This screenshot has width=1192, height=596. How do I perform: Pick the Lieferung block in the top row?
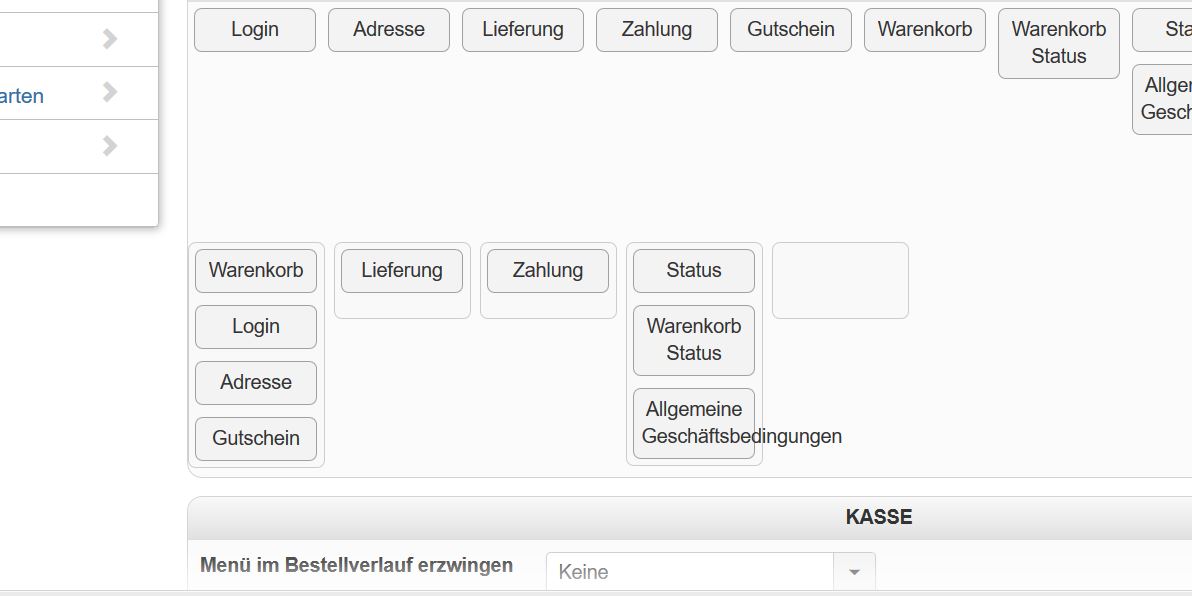pos(523,30)
